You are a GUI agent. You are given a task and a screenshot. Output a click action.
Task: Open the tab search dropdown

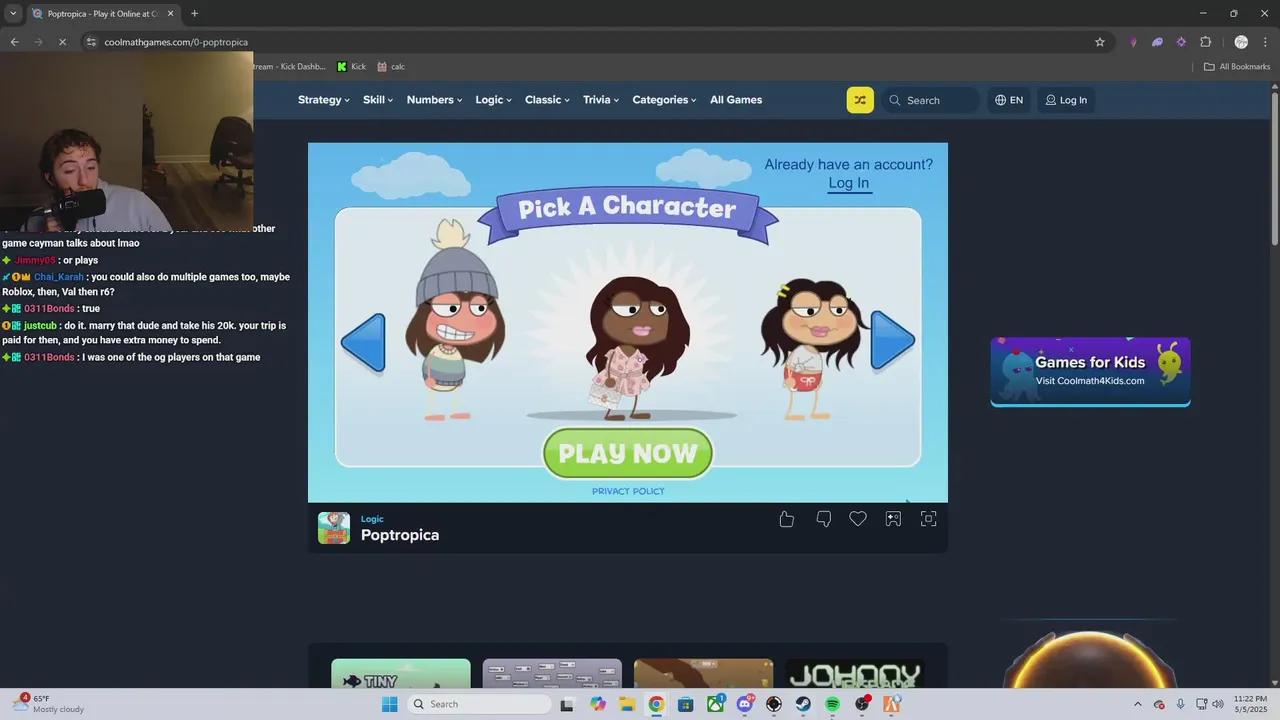(13, 13)
